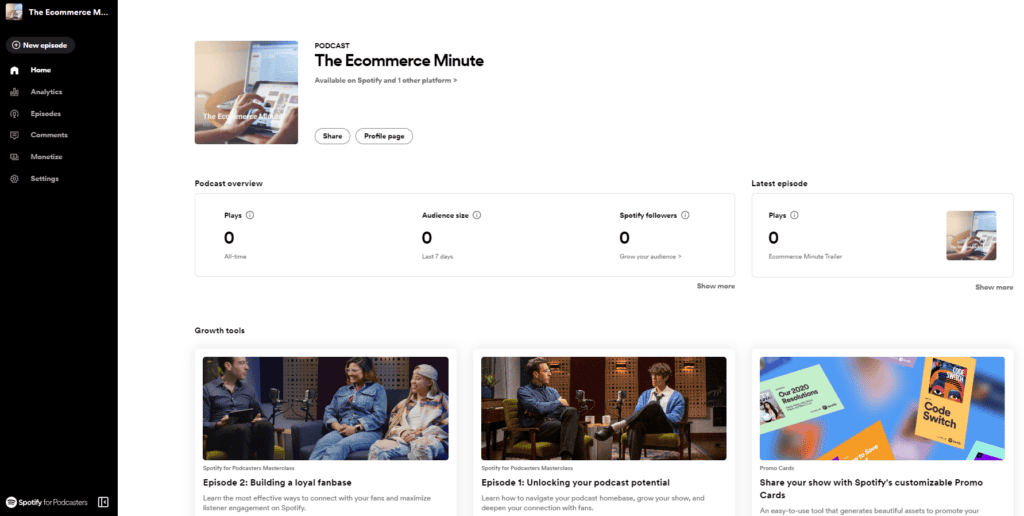Viewport: 1024px width, 516px height.
Task: Click info icon next to Spotify followers
Action: coord(685,215)
